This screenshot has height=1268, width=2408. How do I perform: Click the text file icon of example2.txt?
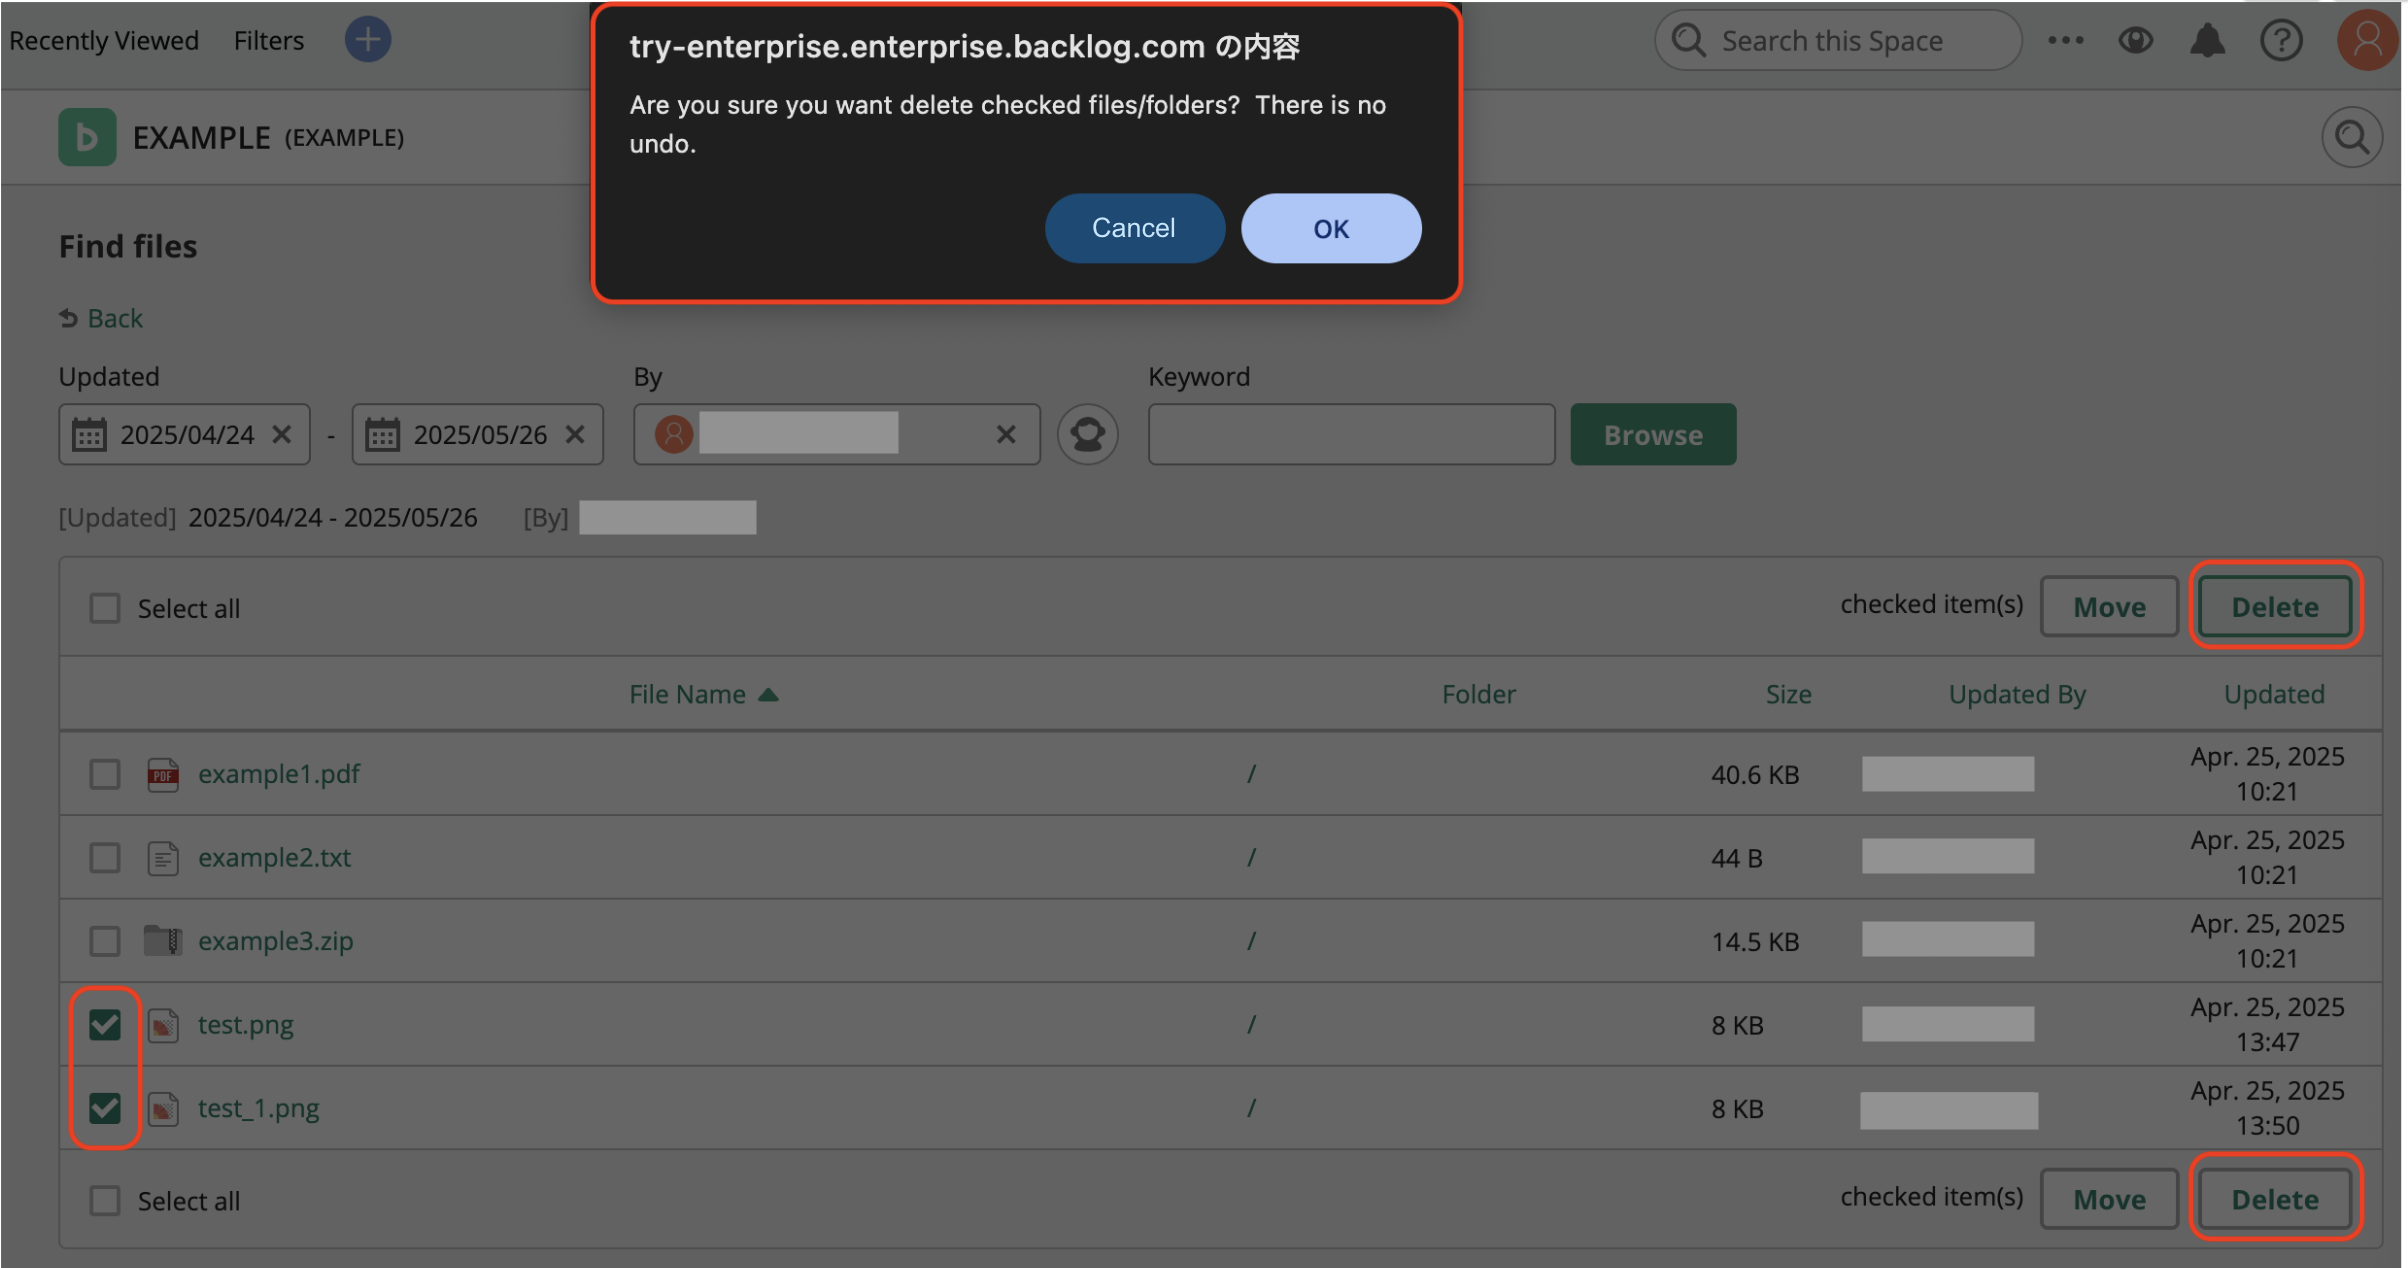[163, 858]
